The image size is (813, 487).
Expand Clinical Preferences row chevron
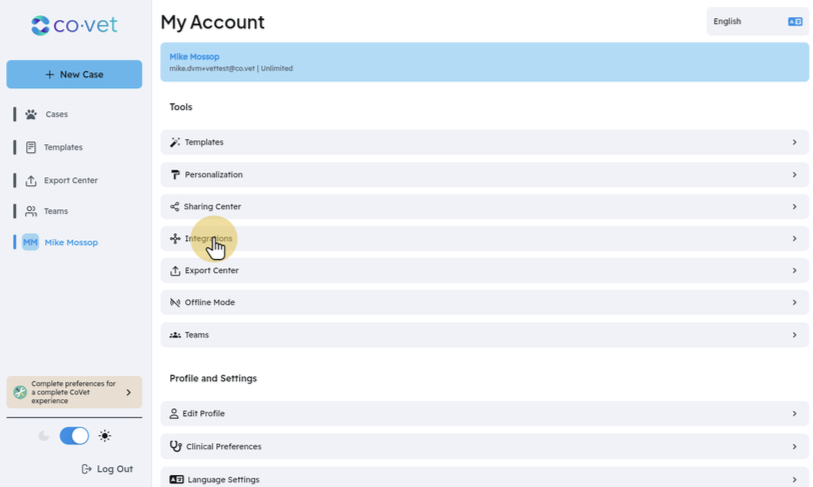794,446
